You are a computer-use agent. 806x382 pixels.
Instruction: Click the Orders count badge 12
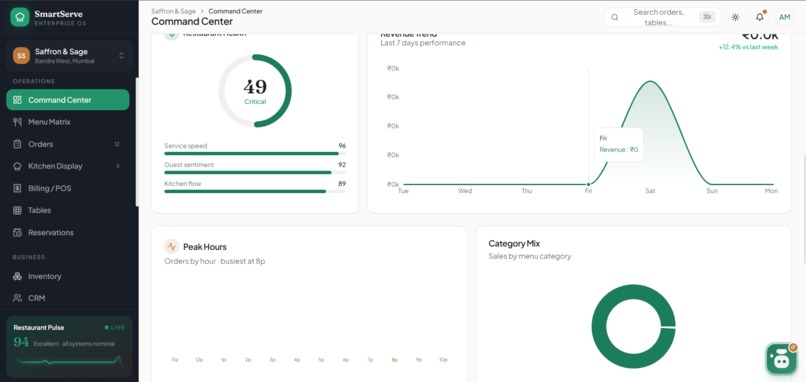pos(117,144)
